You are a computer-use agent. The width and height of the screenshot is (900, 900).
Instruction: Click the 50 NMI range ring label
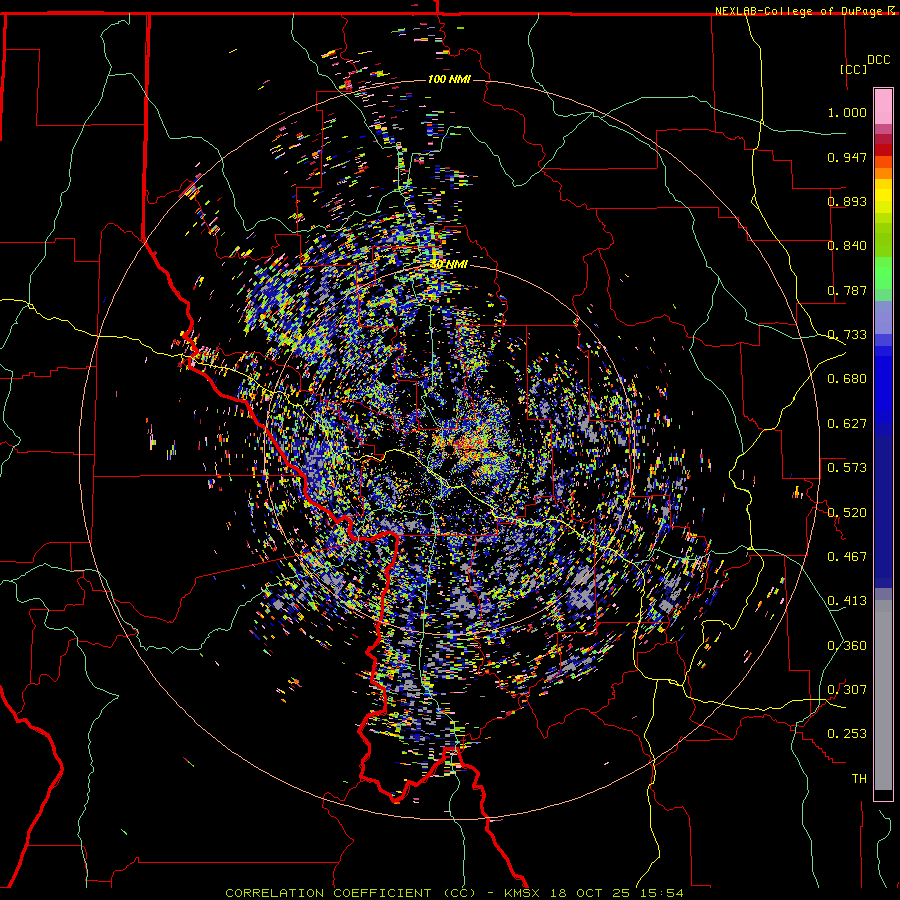(449, 265)
